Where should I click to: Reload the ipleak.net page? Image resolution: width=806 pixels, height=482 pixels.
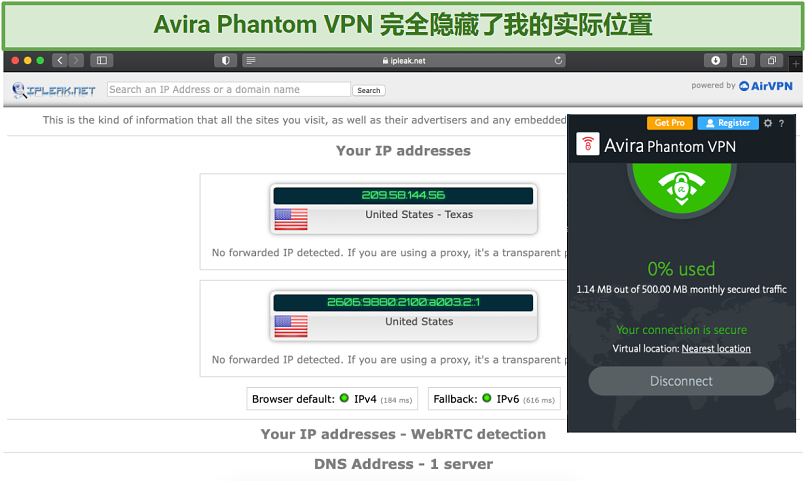coord(558,61)
